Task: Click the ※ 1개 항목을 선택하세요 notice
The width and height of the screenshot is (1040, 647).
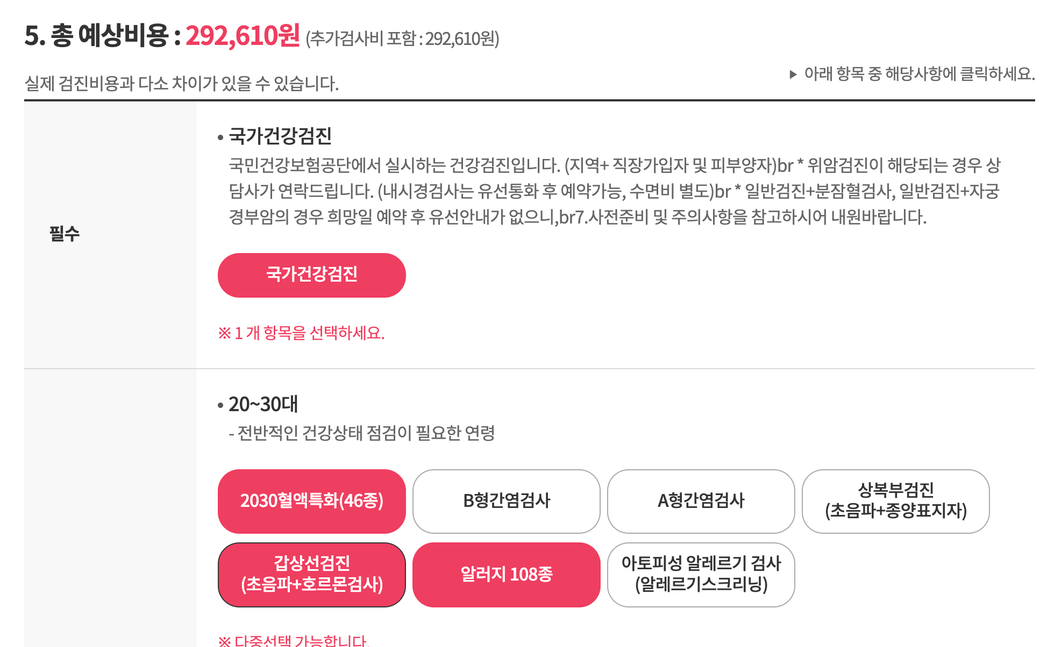Action: tap(301, 333)
